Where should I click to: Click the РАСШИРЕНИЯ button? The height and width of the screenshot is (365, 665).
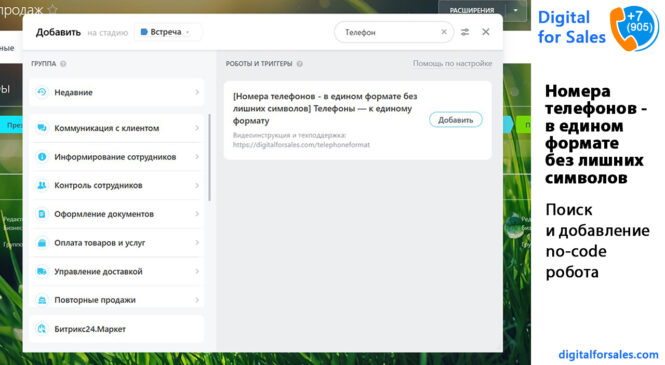472,10
